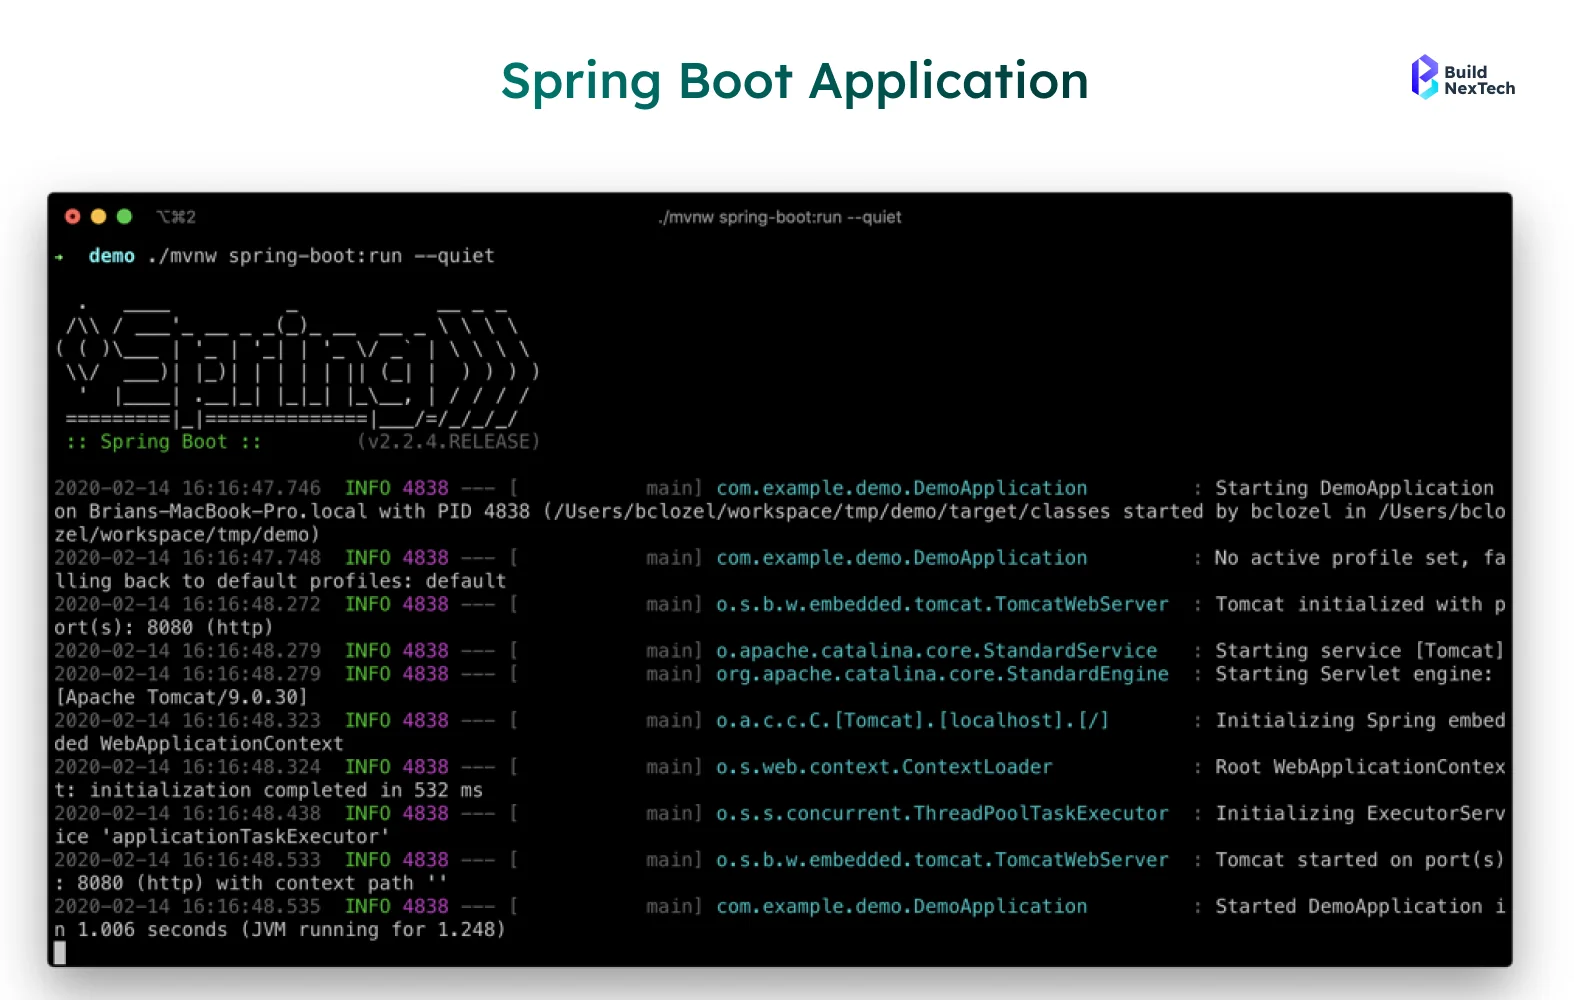The image size is (1574, 1000).
Task: Click the 'ort(s): 8080 (http)' line
Action: click(x=163, y=628)
